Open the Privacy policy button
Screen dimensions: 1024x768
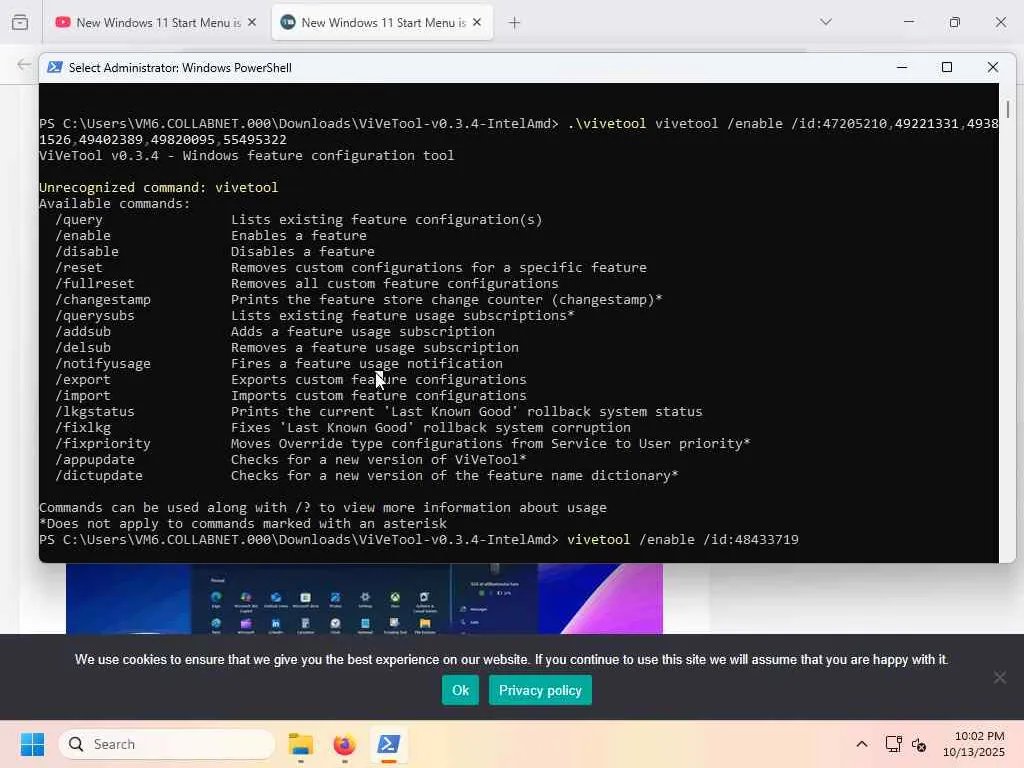[x=540, y=690]
